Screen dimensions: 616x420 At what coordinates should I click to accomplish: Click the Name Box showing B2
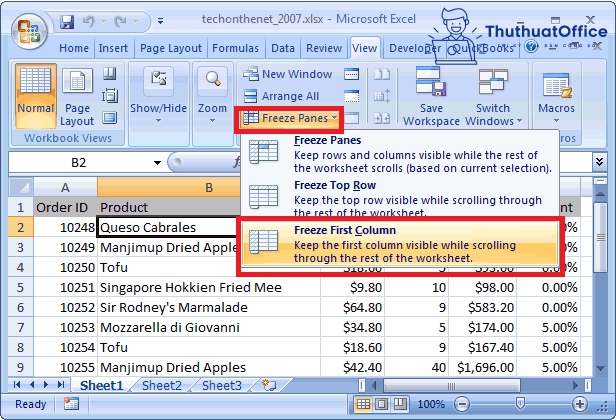(x=79, y=163)
